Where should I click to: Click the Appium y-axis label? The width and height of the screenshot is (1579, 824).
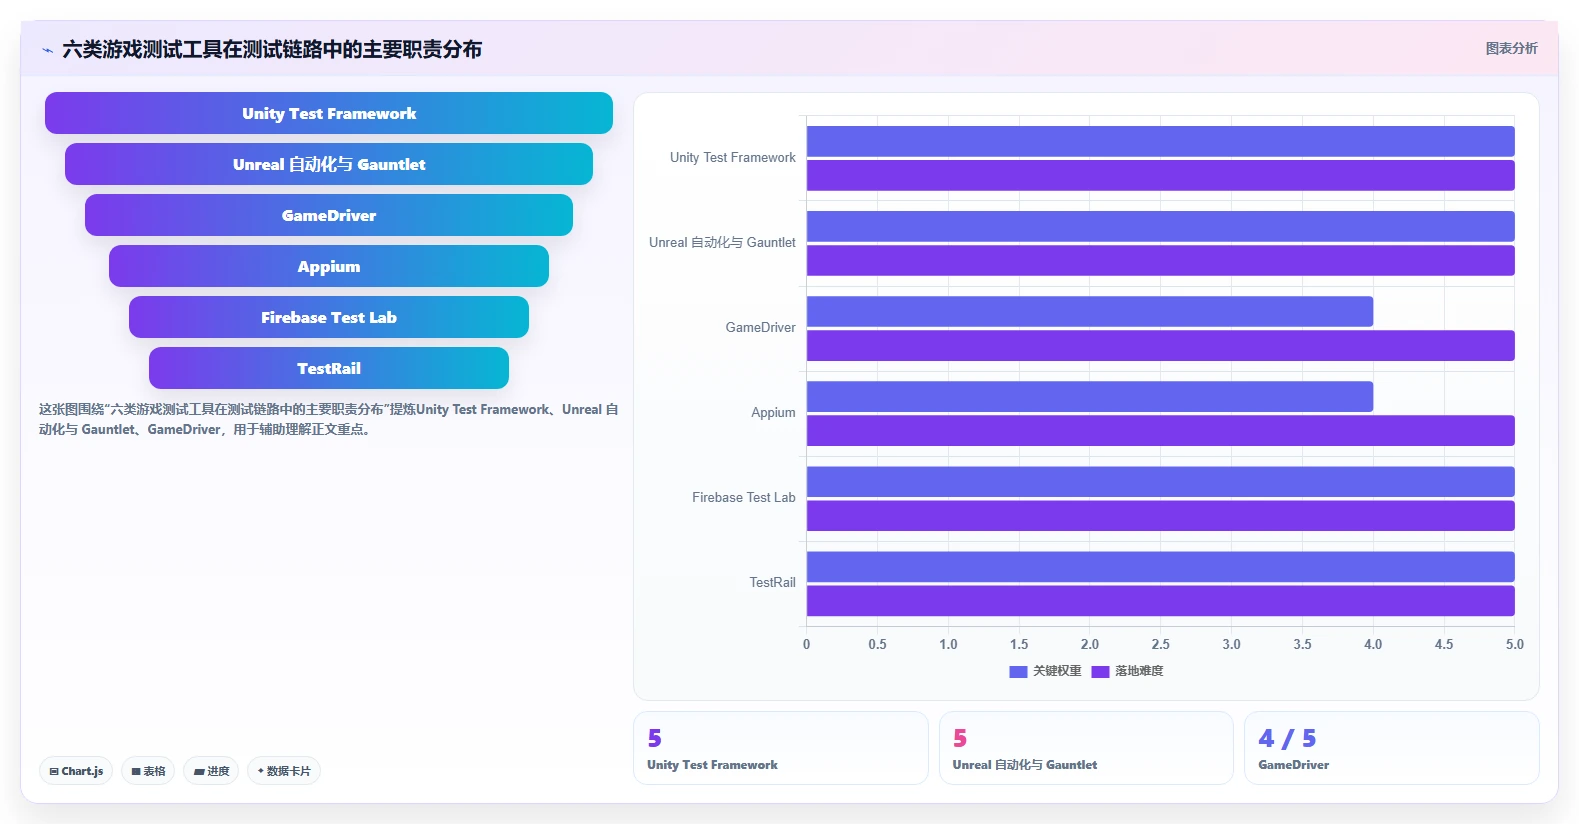(x=774, y=413)
